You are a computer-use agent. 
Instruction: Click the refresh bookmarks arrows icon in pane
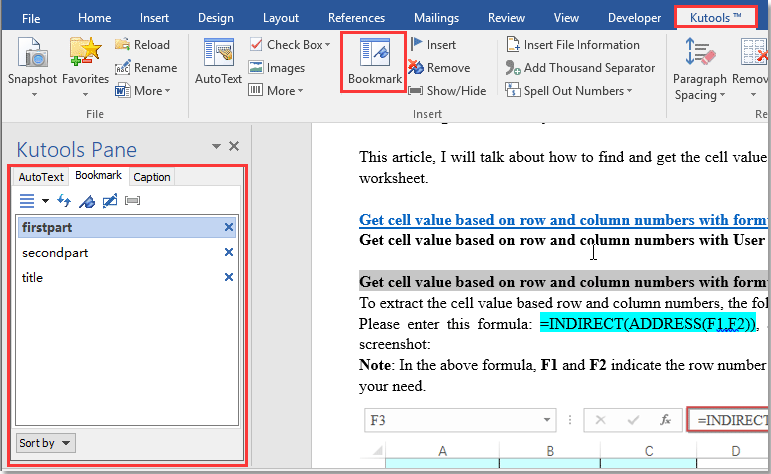(64, 201)
